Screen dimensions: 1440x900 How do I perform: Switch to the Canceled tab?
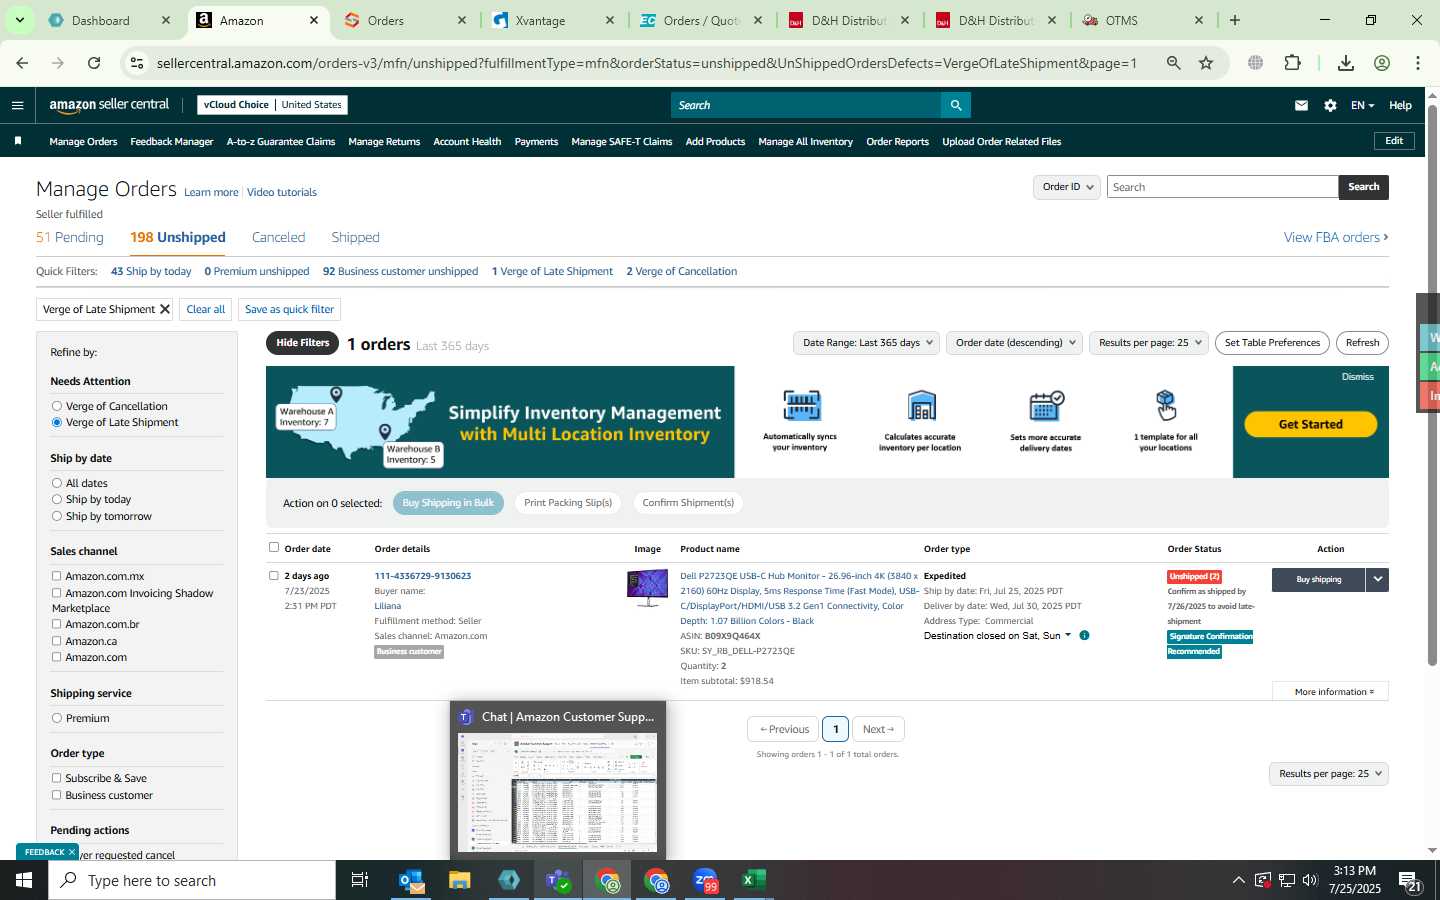tap(278, 237)
